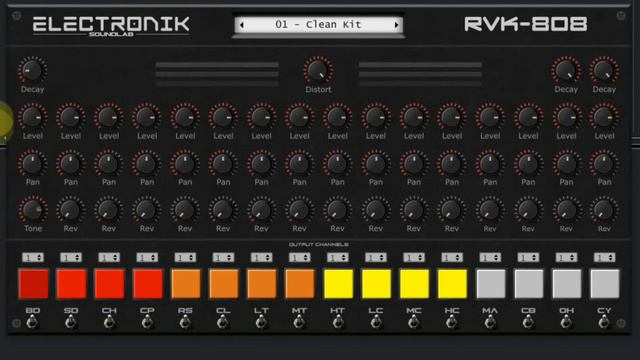Screen dimensions: 640x360
Task: Open output channel selector above CB pad
Action: click(528, 258)
